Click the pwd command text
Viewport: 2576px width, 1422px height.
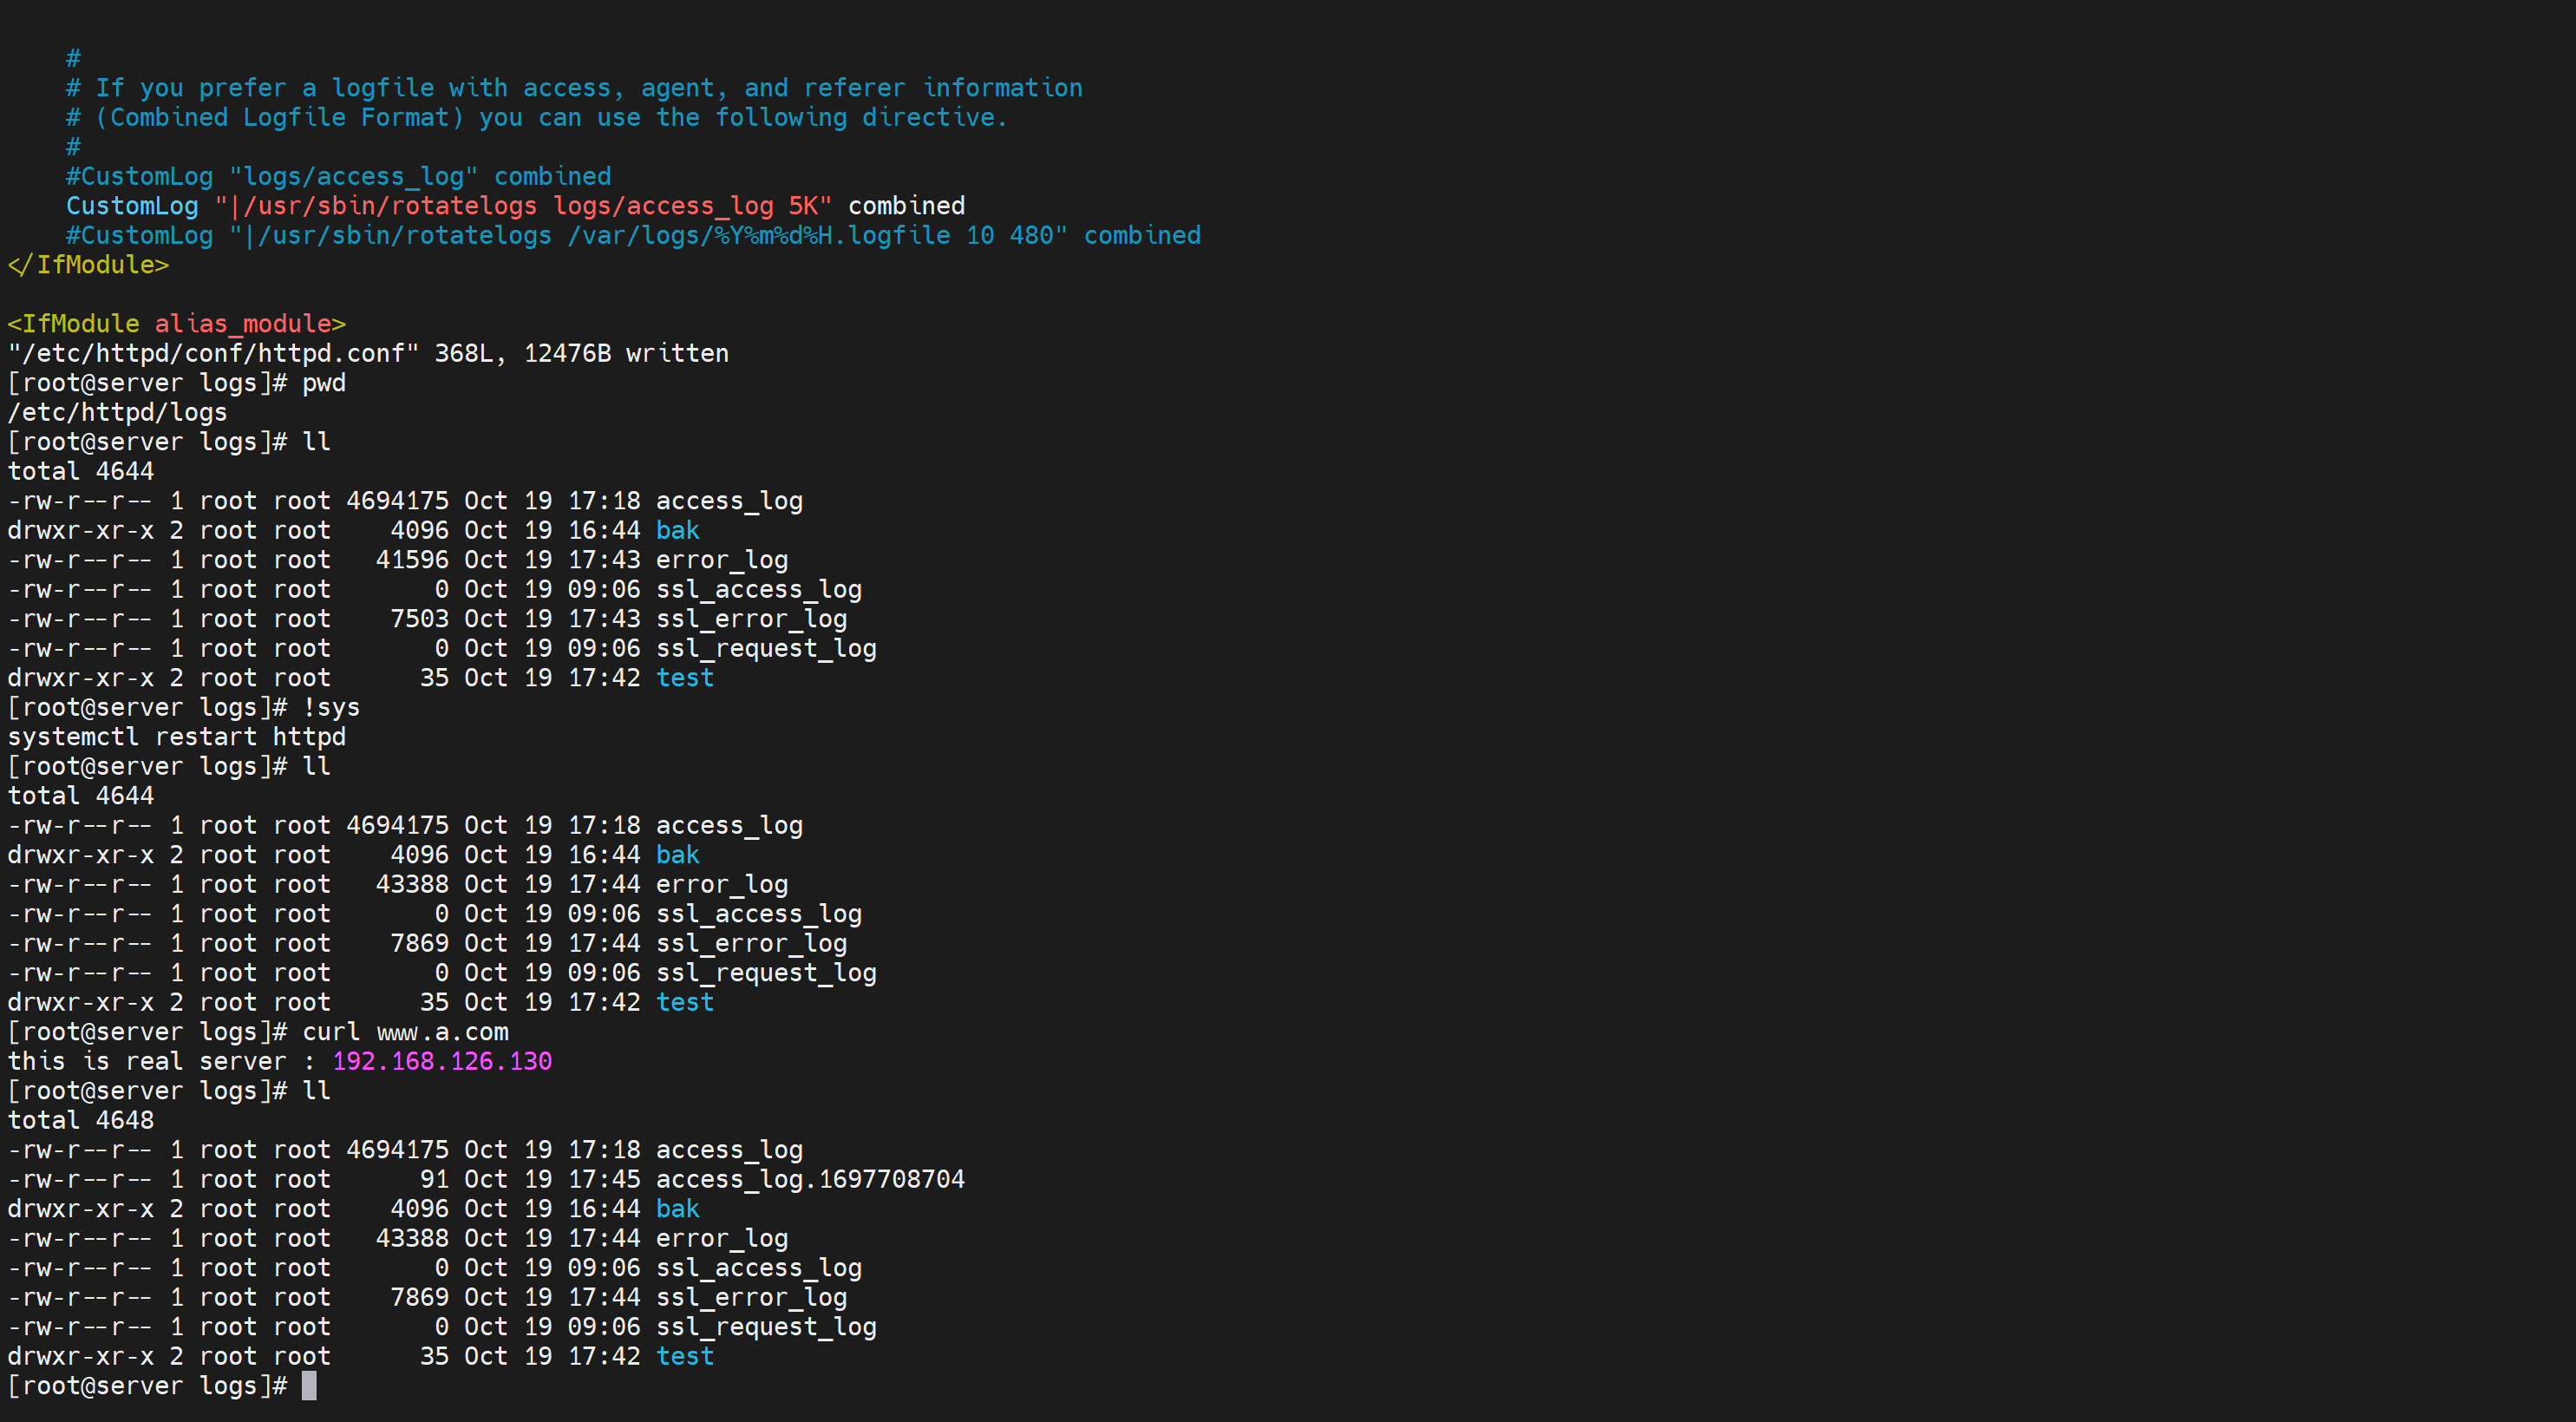coord(323,383)
